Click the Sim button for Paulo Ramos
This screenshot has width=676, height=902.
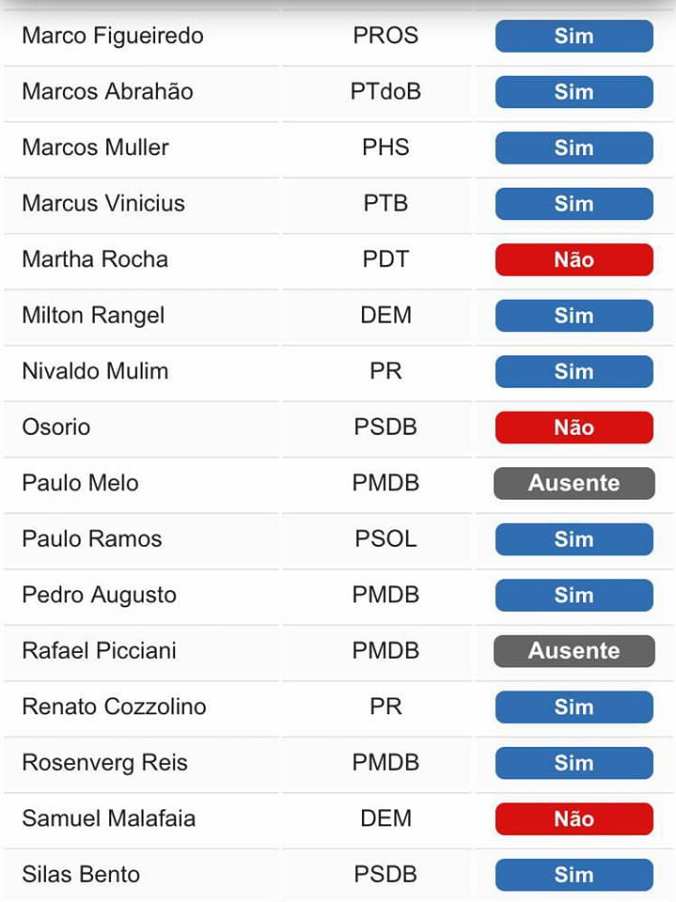(573, 539)
